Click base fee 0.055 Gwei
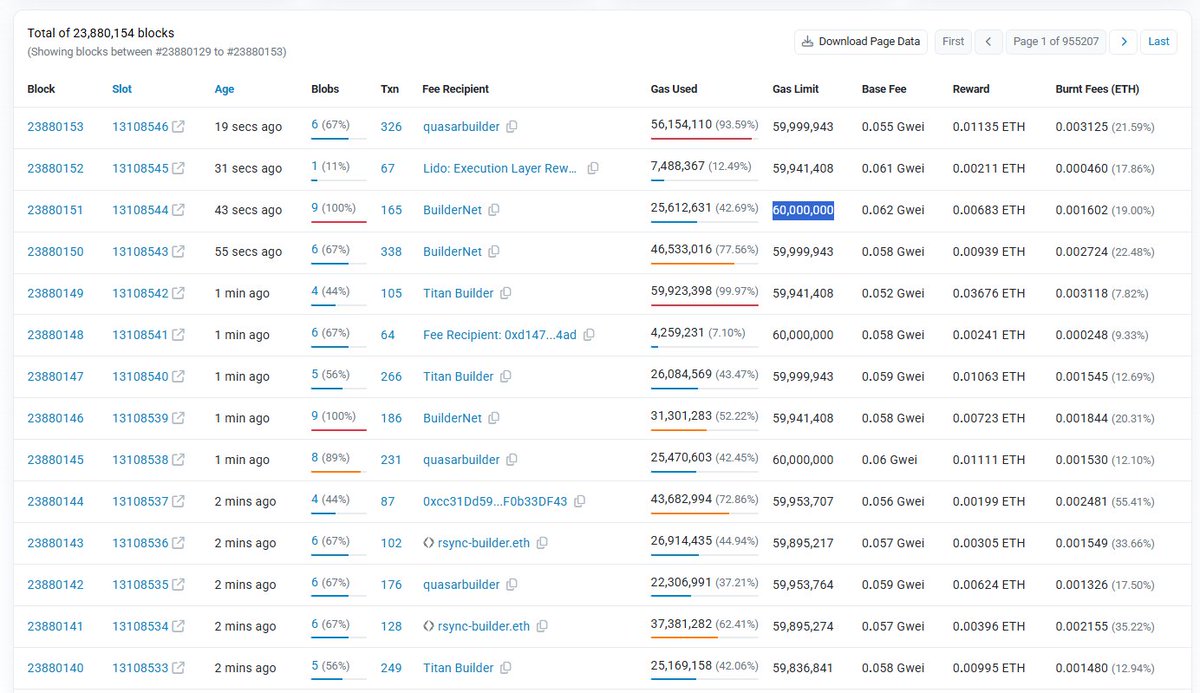 (893, 127)
